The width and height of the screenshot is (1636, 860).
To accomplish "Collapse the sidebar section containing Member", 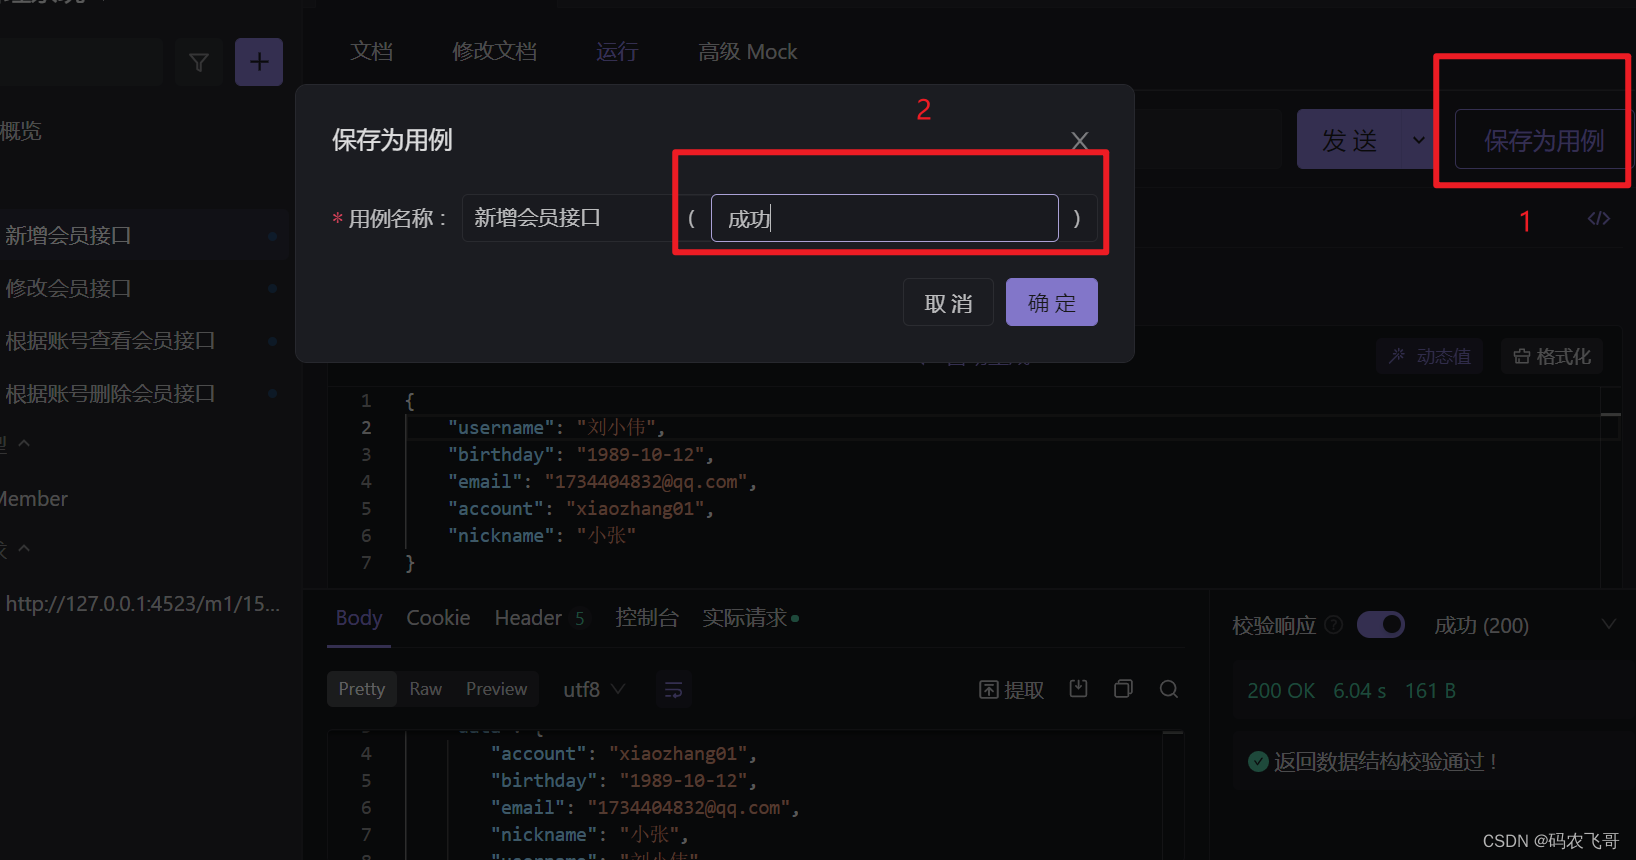I will point(24,443).
